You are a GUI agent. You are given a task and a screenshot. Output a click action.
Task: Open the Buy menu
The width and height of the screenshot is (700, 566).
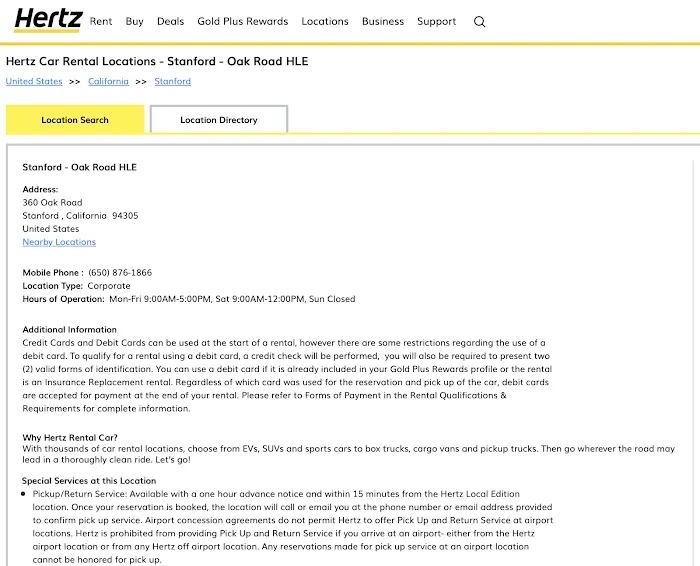(135, 21)
